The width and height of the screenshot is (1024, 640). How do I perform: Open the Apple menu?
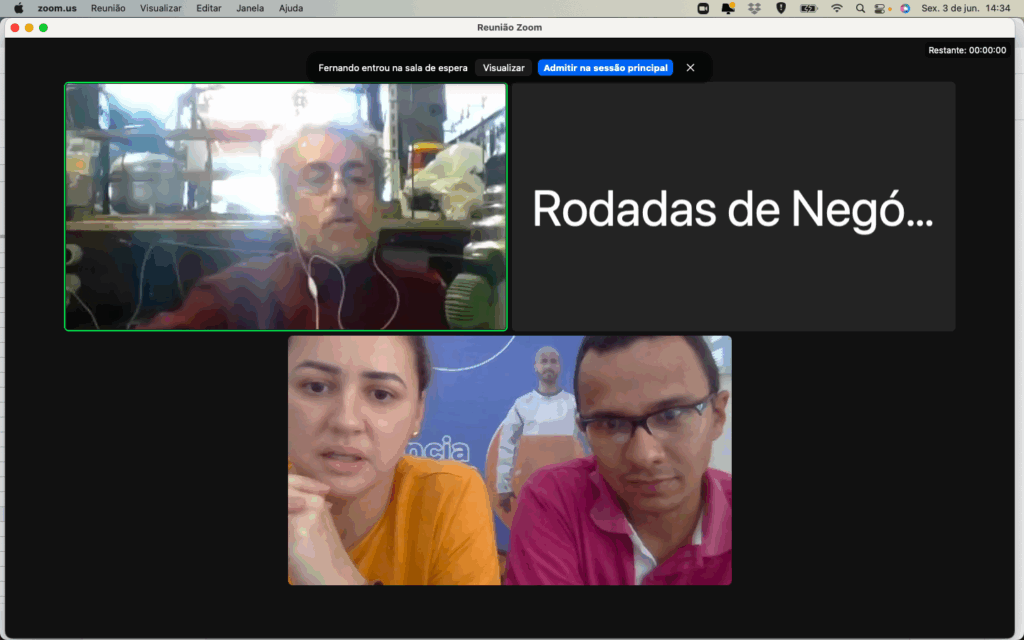pos(18,8)
